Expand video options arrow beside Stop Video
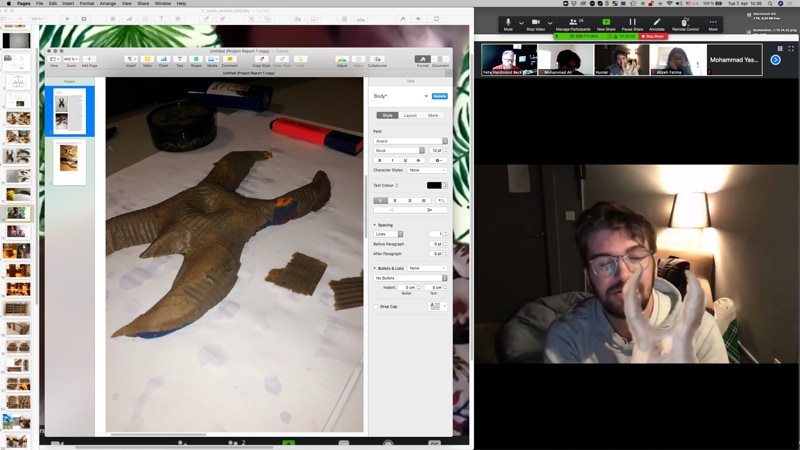This screenshot has width=800, height=450. (550, 23)
